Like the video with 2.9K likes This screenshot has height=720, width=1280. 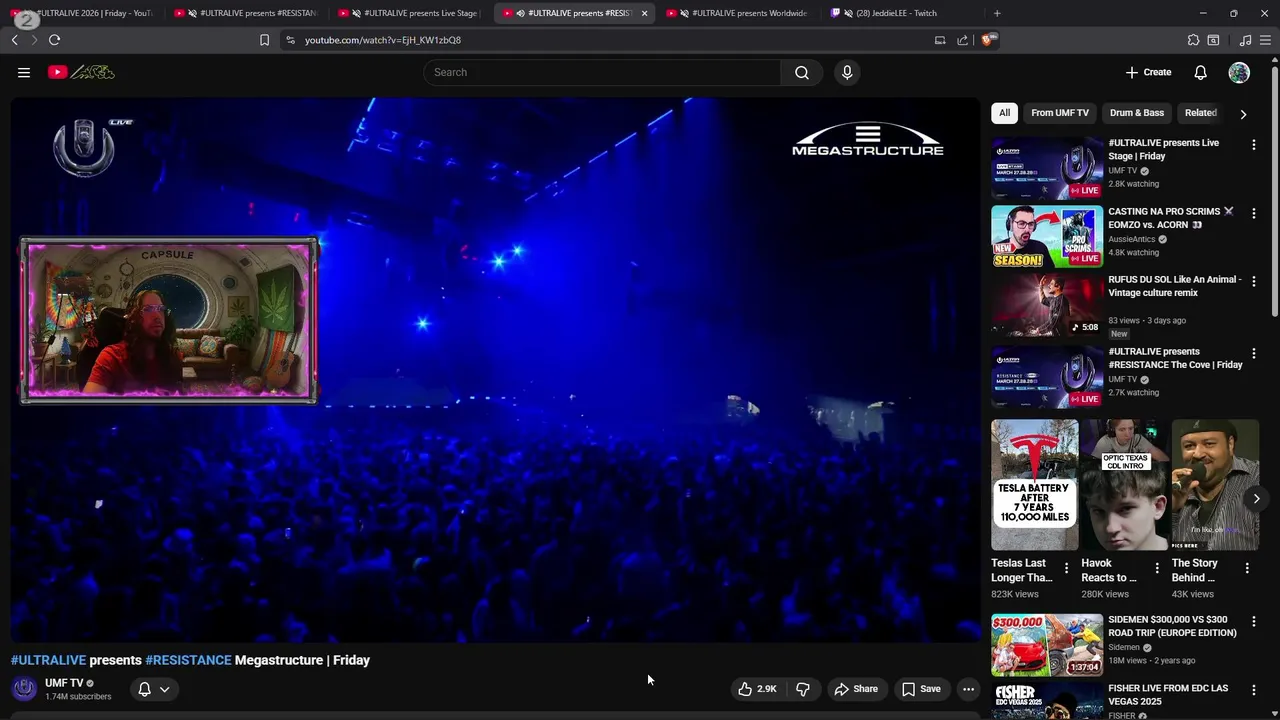[757, 689]
